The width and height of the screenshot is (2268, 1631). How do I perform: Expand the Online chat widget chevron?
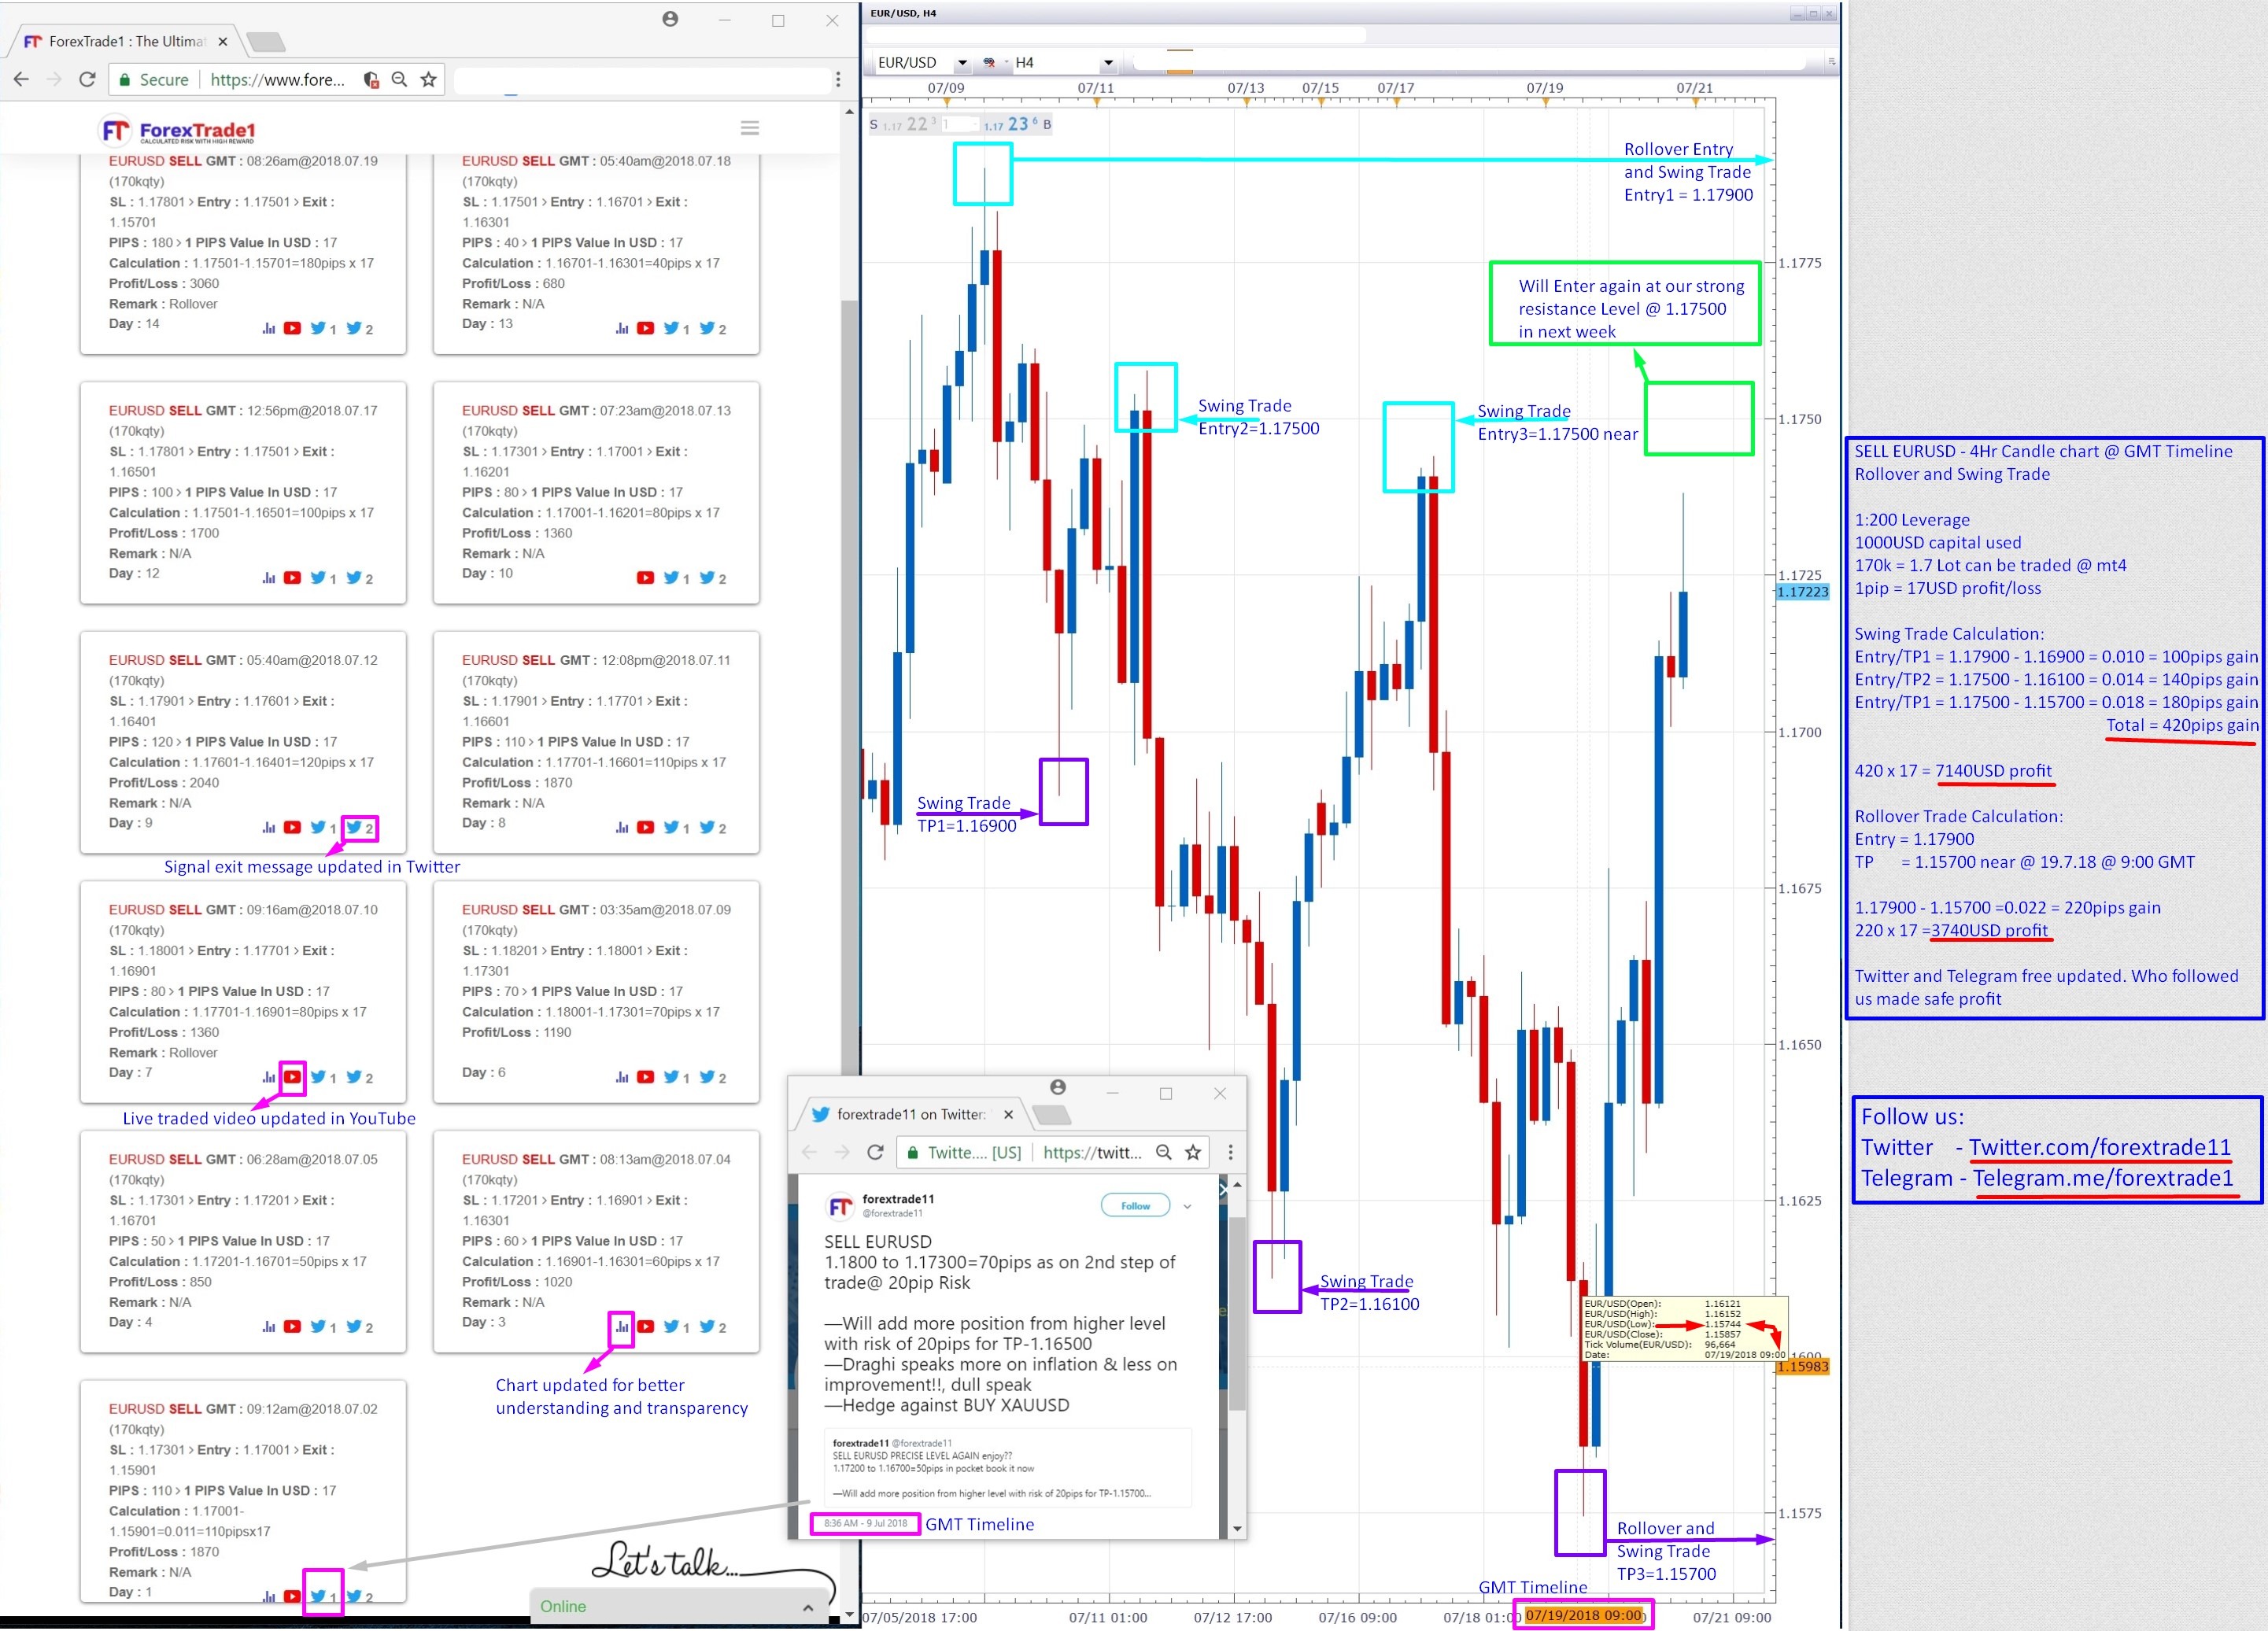point(808,1607)
